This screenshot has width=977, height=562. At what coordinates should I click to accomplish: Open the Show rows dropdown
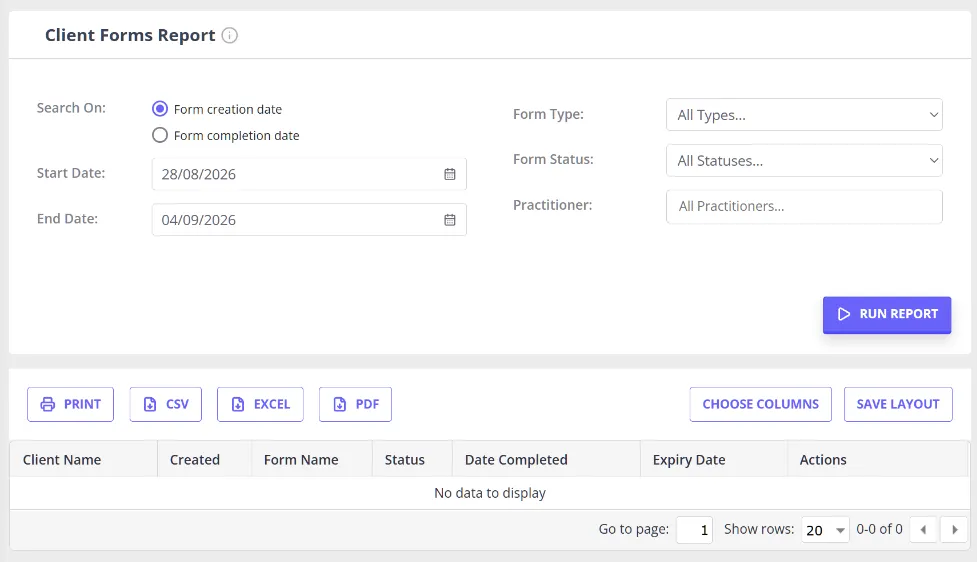825,530
